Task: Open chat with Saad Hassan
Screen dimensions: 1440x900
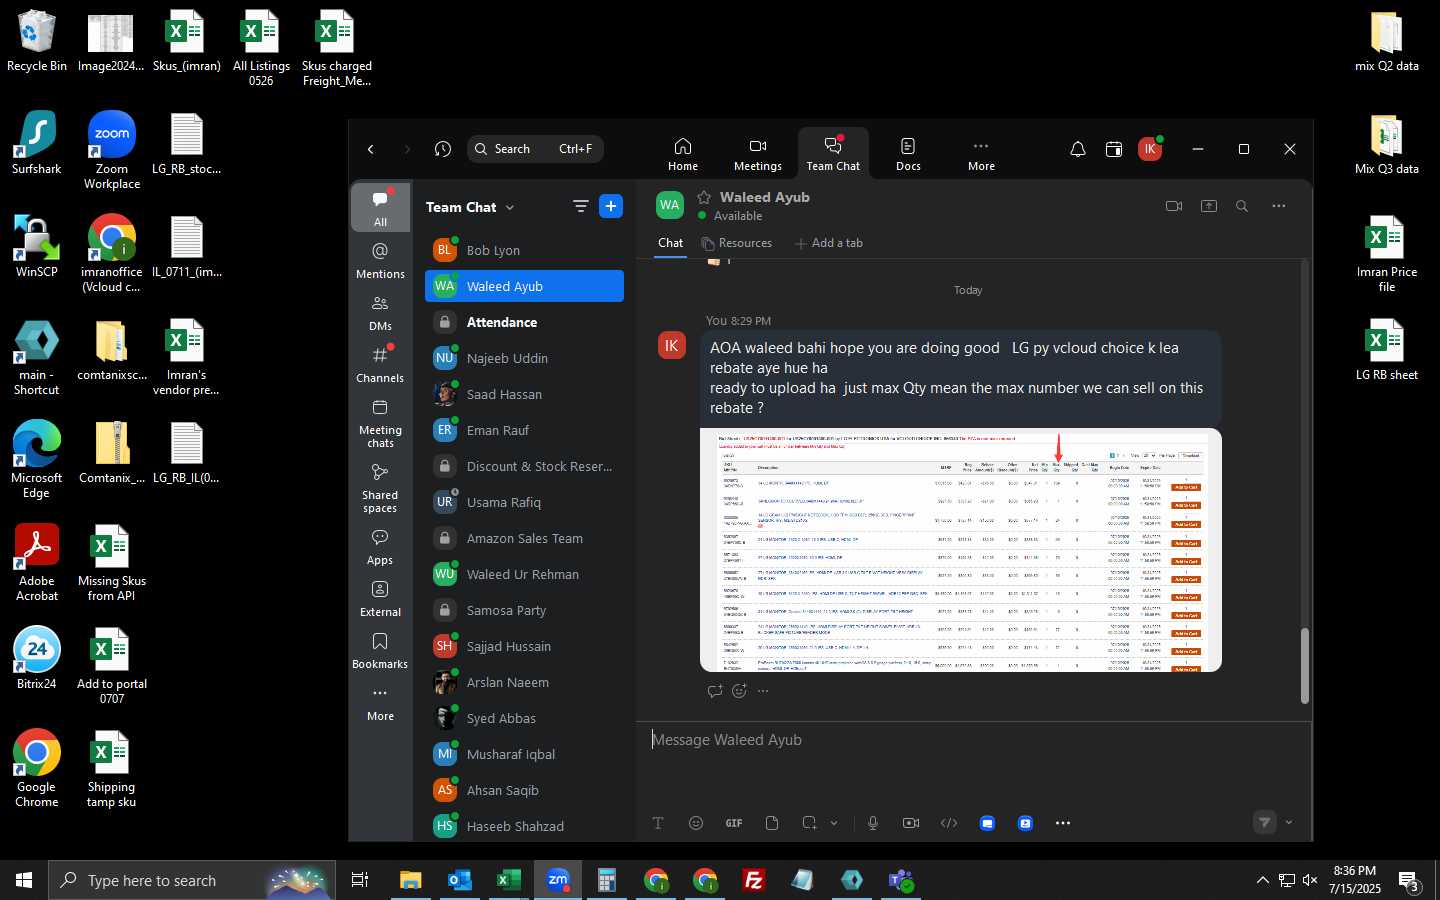Action: 524,394
